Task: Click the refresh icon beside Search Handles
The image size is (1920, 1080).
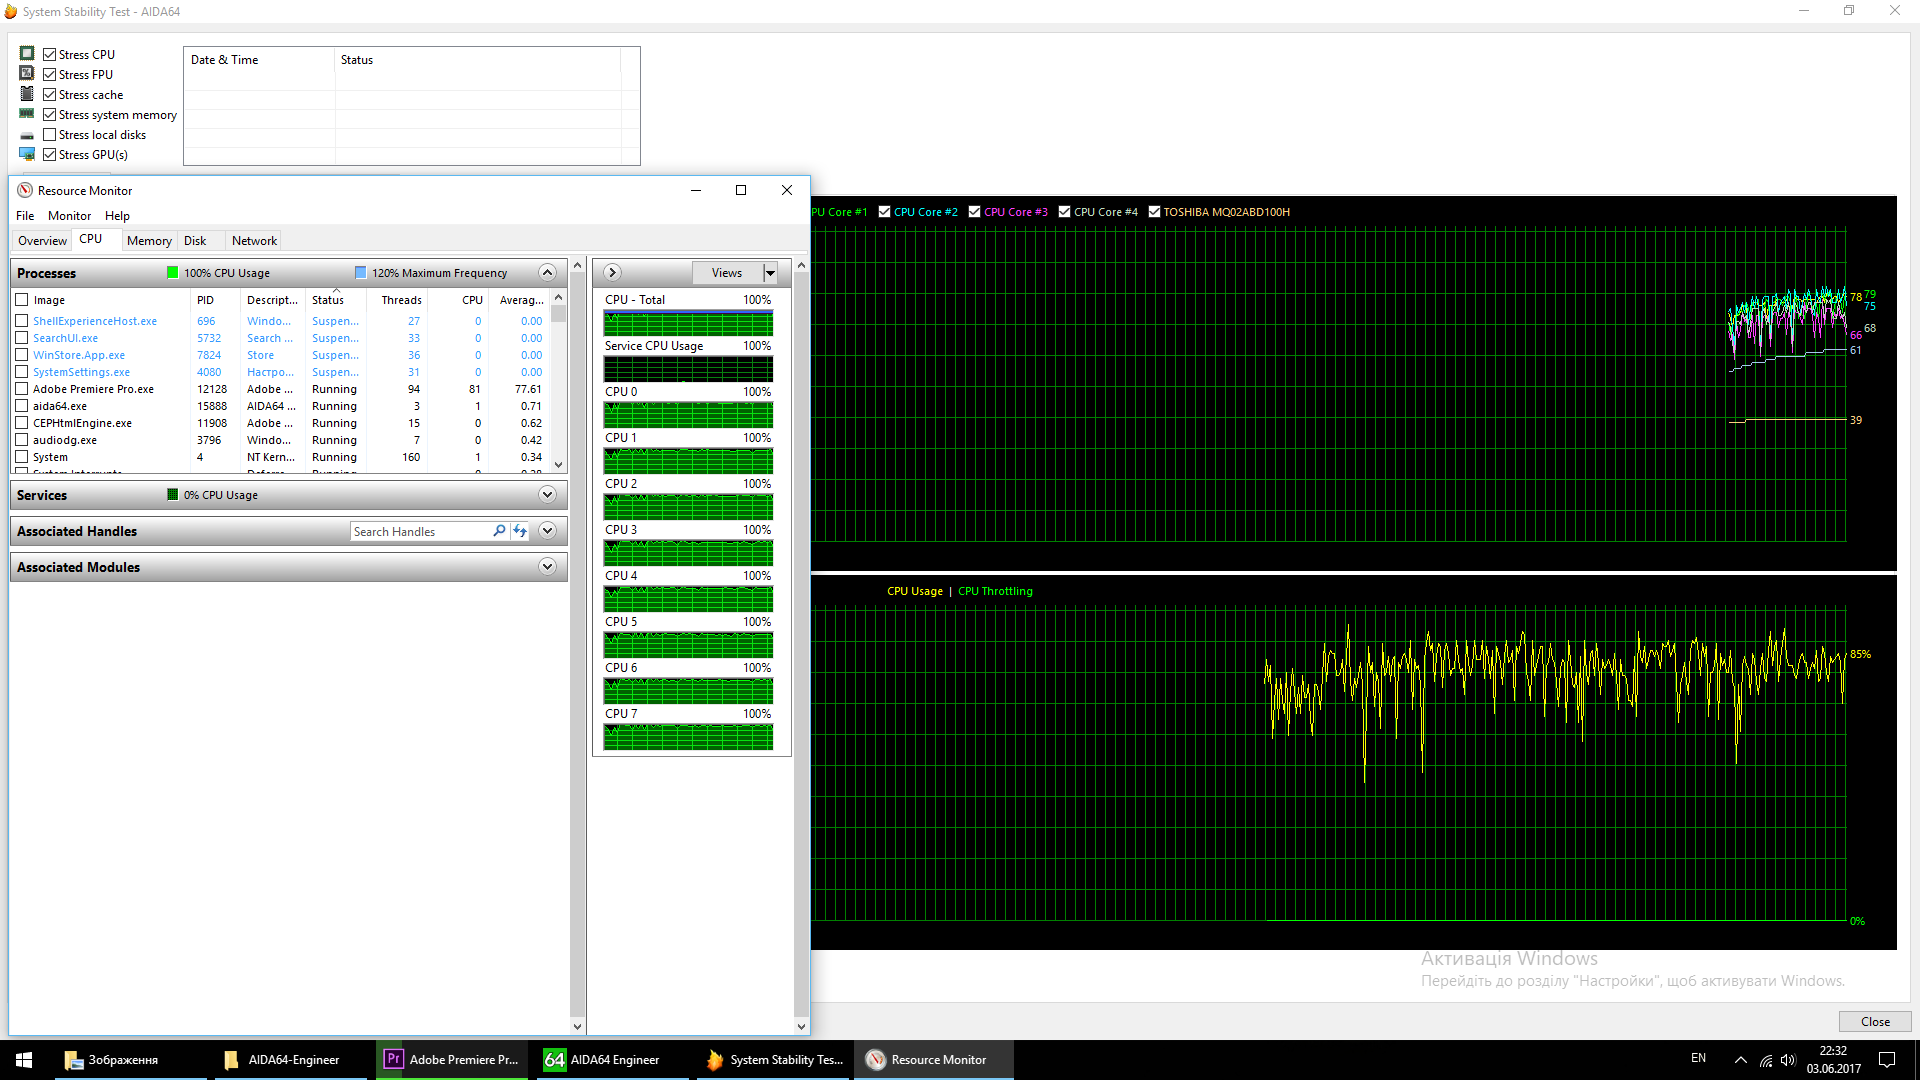Action: click(520, 531)
